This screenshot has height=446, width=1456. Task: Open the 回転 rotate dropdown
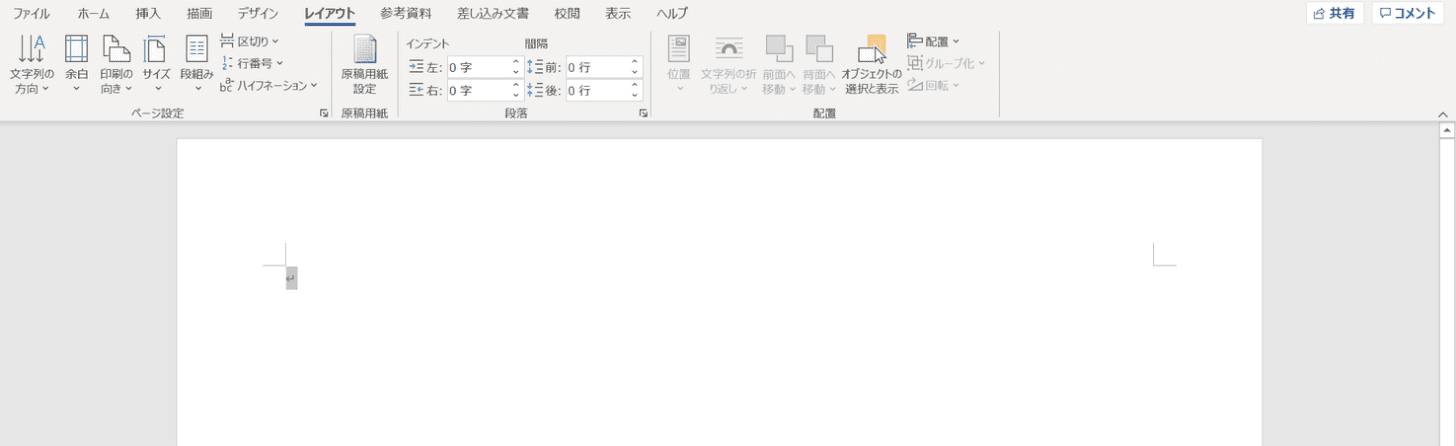point(934,85)
